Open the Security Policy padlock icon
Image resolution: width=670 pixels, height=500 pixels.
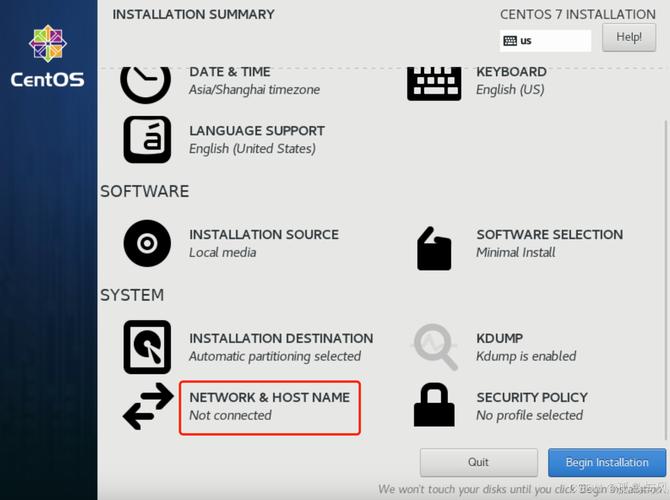pos(434,405)
